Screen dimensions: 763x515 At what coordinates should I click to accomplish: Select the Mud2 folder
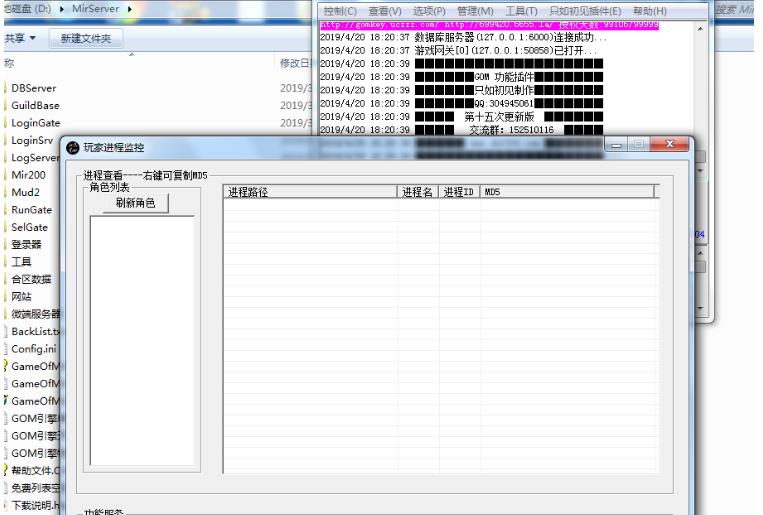(26, 192)
